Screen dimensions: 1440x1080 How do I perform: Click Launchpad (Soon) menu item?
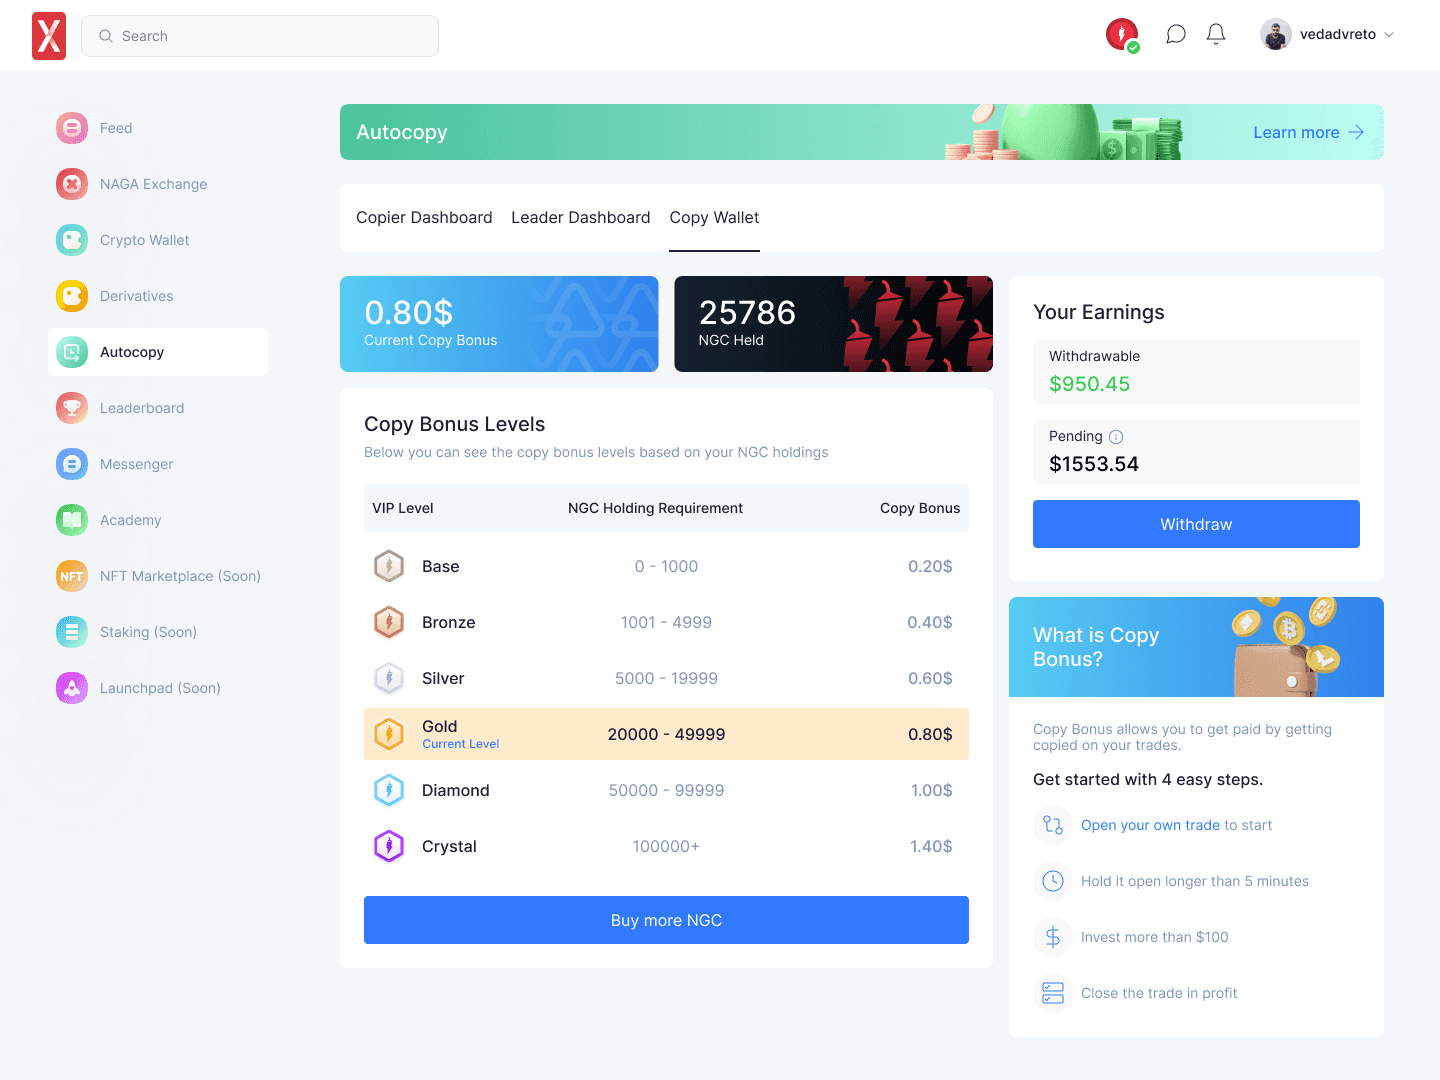[x=158, y=688]
